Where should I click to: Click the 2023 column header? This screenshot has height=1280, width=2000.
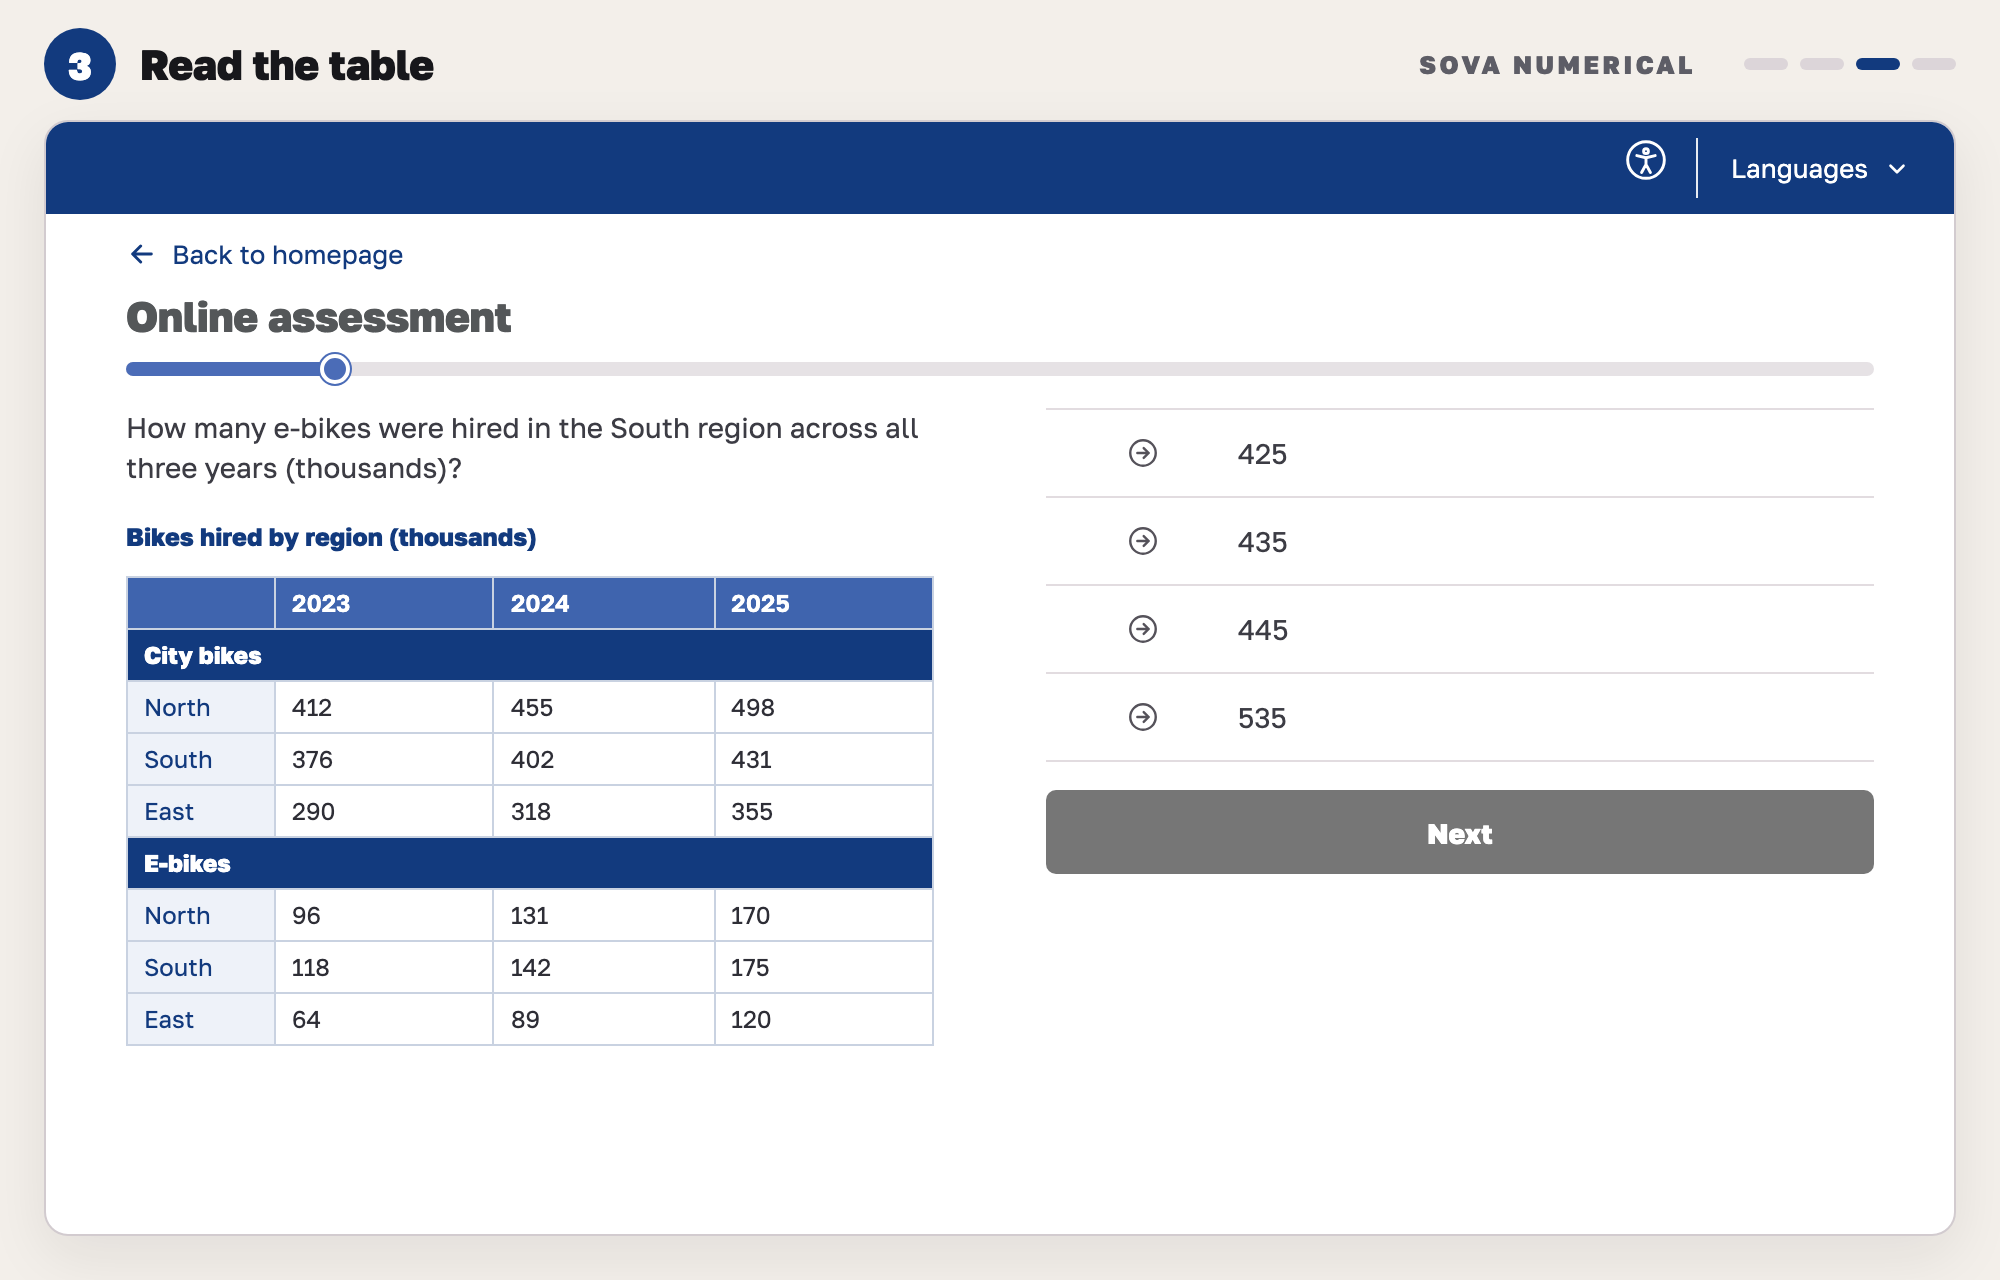pos(384,603)
